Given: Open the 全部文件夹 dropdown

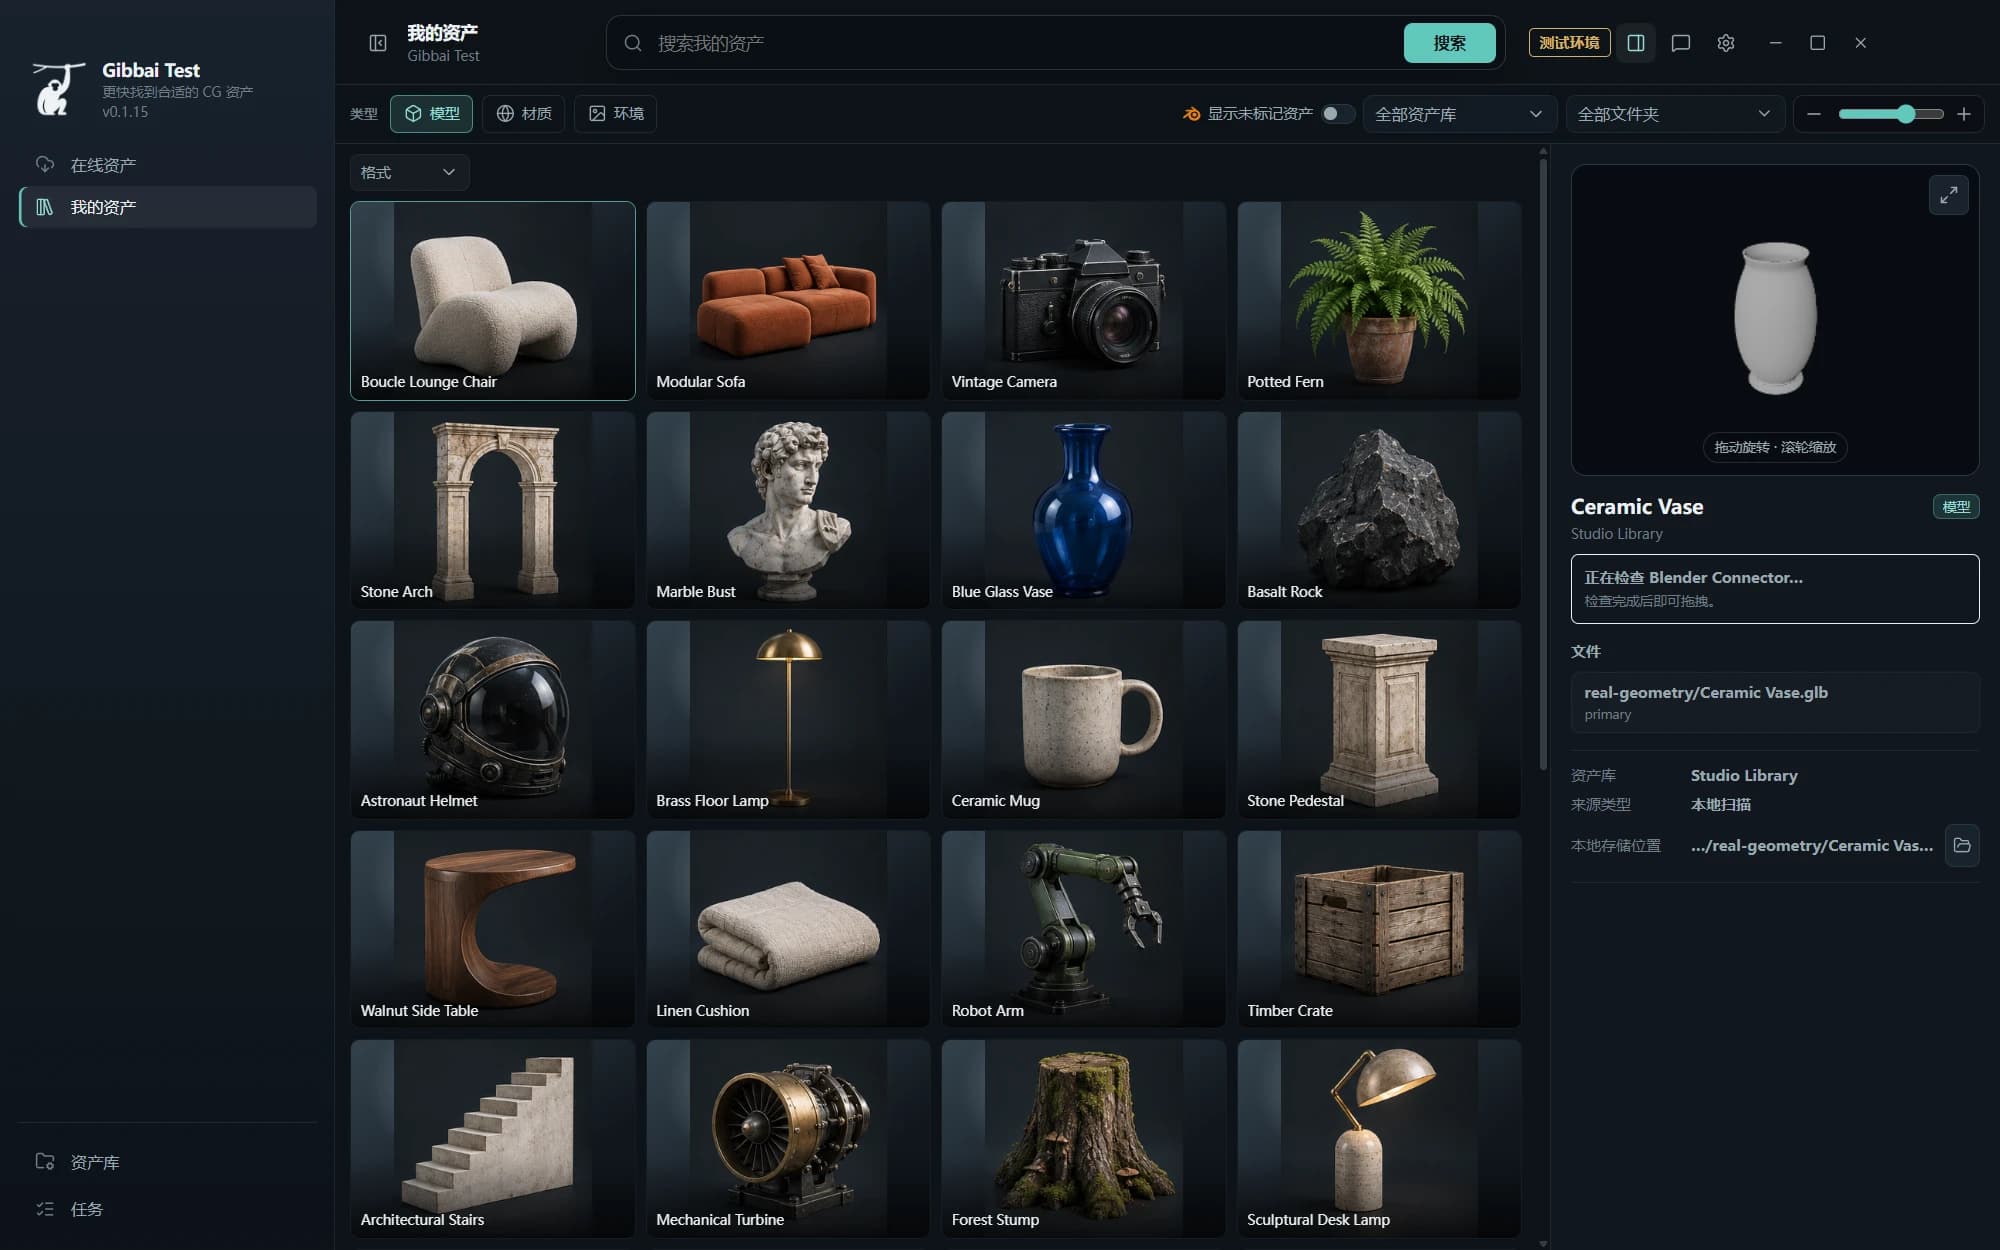Looking at the screenshot, I should click(1674, 114).
